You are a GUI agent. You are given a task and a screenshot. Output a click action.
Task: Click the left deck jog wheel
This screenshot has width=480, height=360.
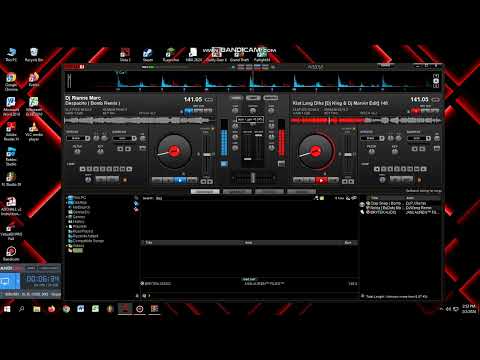[x=174, y=152]
